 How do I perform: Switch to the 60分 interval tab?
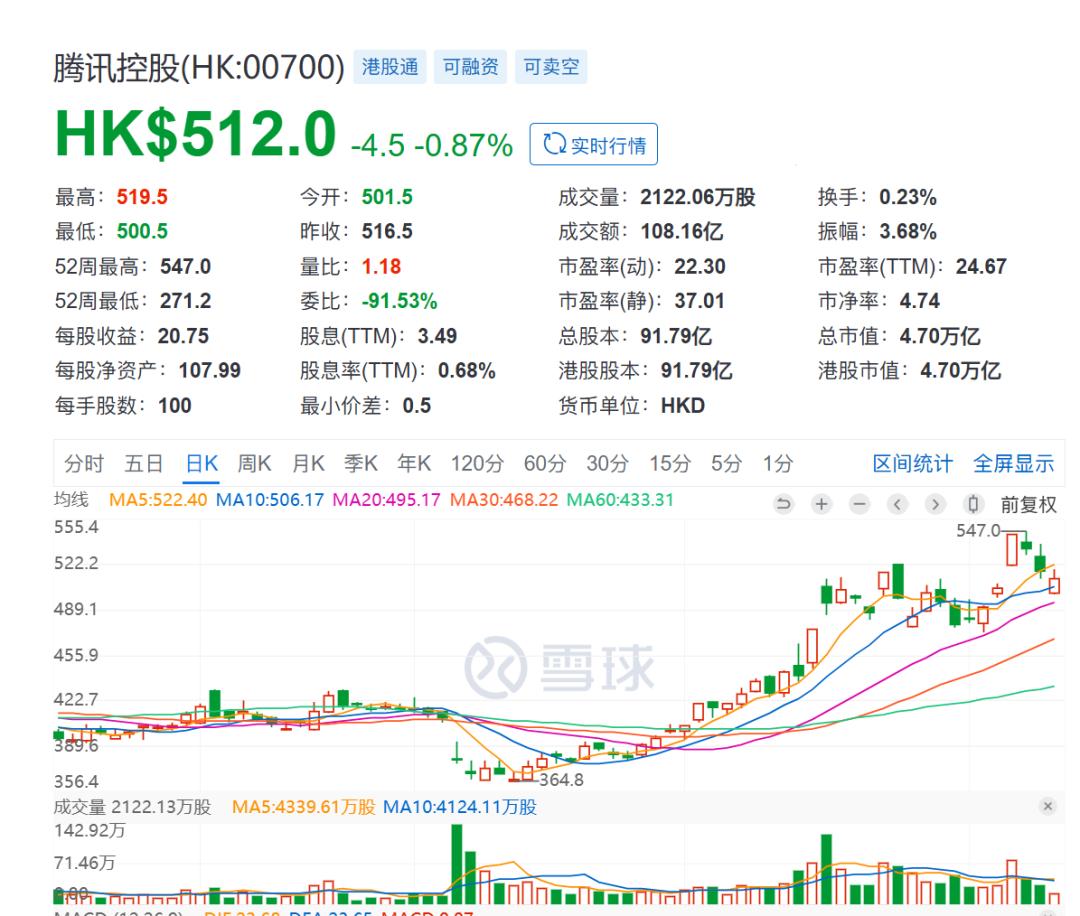[x=544, y=464]
